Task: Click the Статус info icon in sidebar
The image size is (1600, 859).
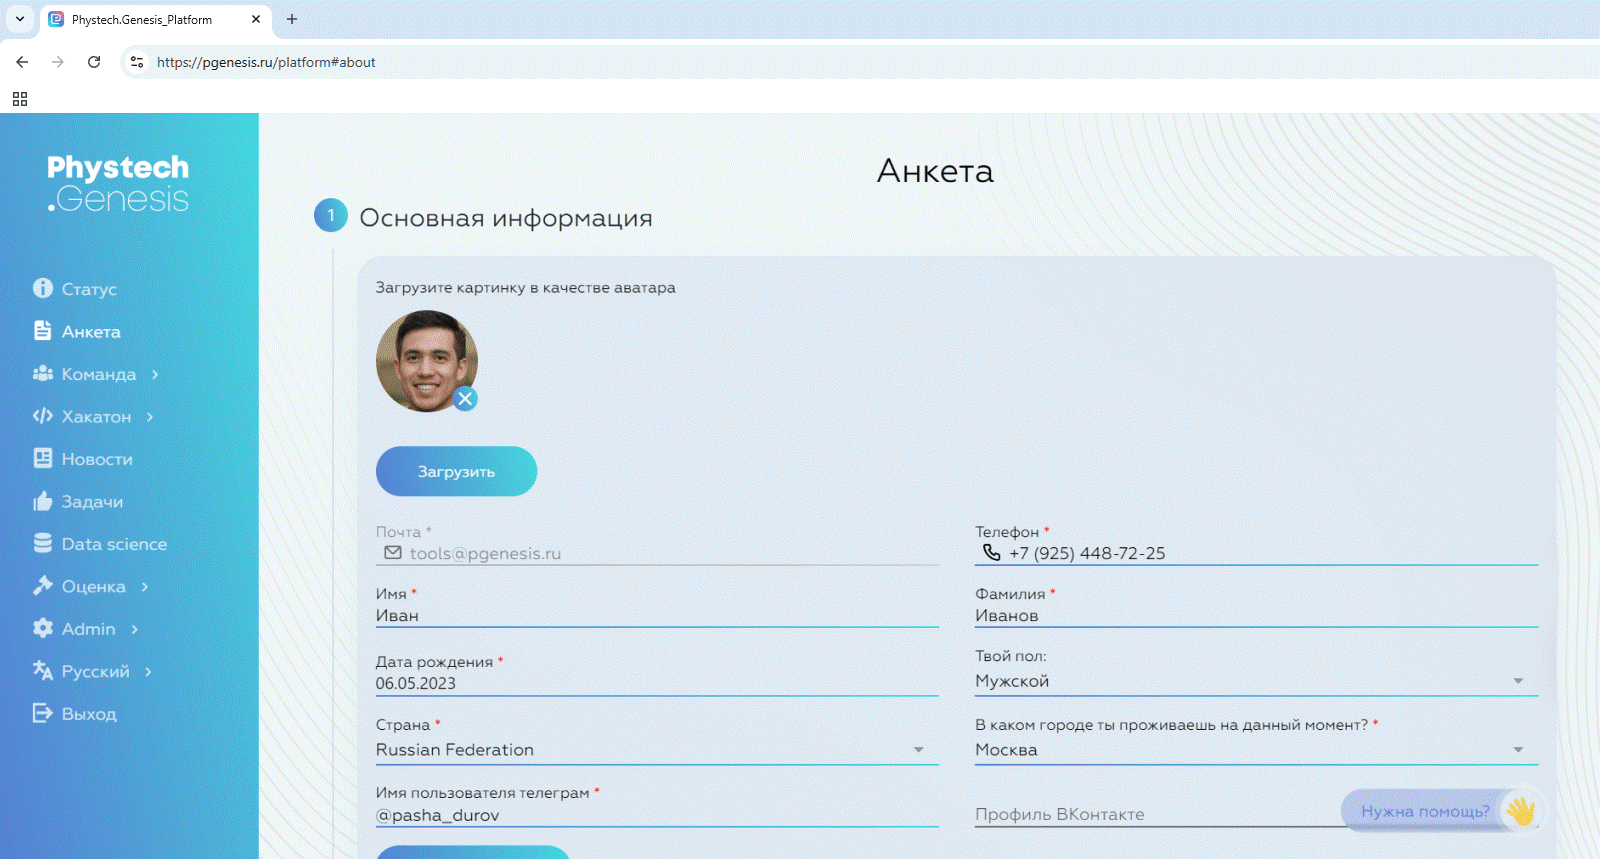Action: pyautogui.click(x=42, y=288)
